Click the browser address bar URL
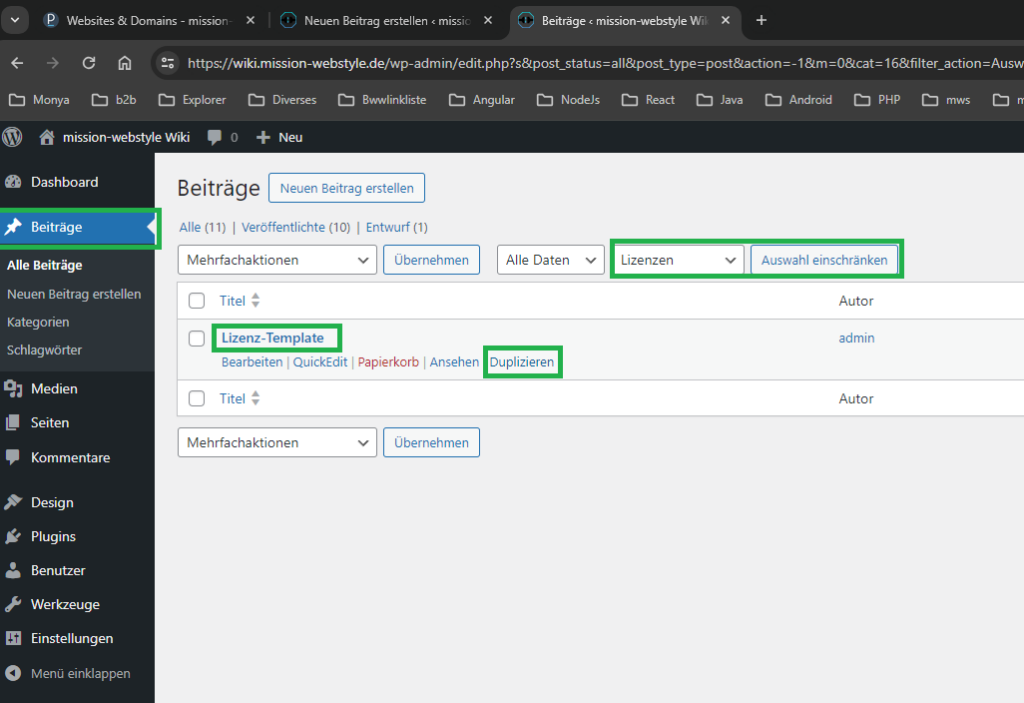The image size is (1024, 703). coord(600,63)
